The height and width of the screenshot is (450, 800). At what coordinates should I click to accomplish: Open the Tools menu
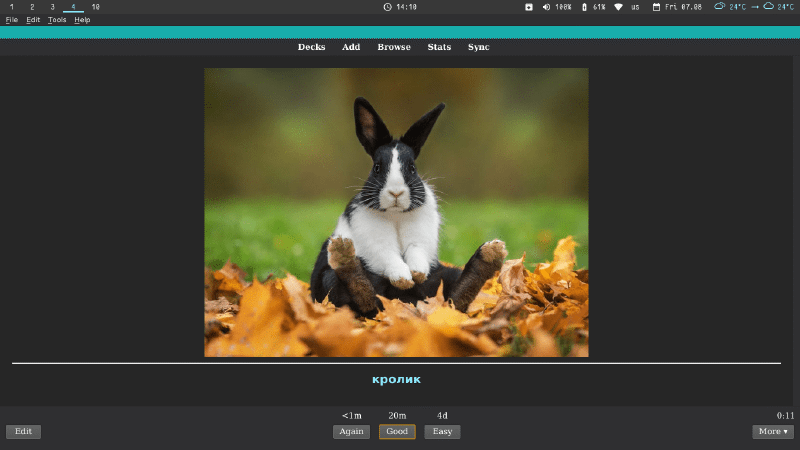coord(57,20)
